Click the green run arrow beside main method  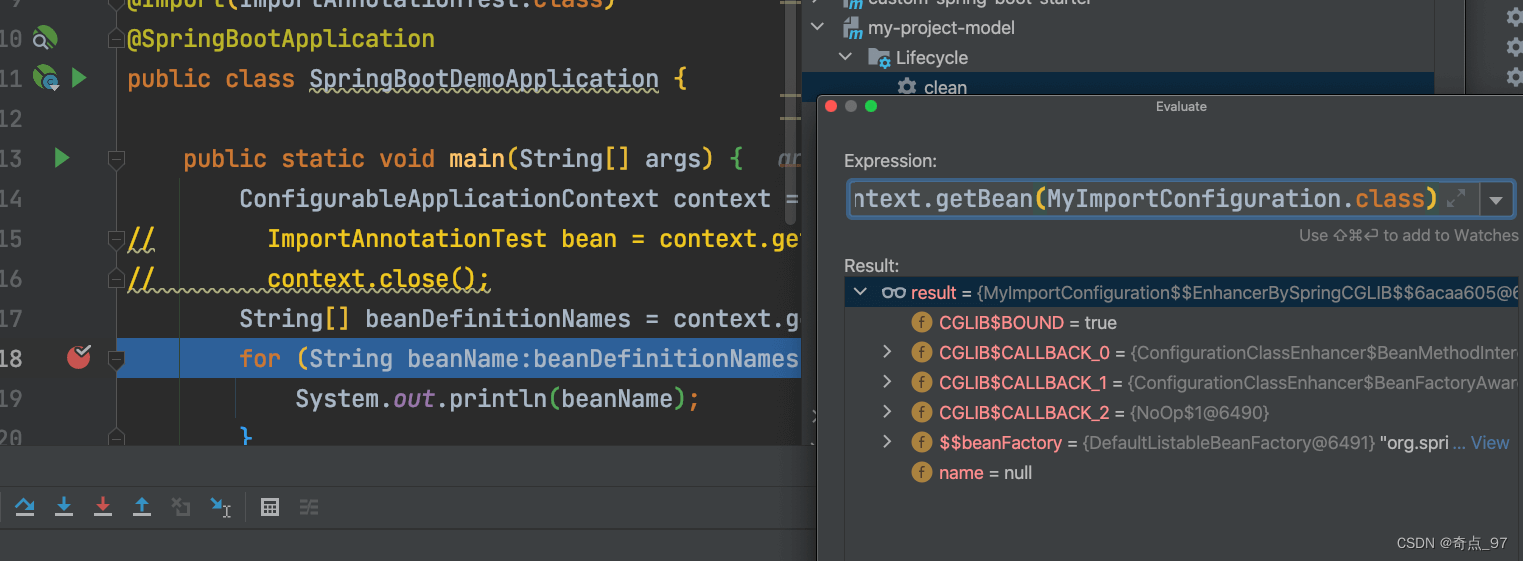(x=62, y=158)
